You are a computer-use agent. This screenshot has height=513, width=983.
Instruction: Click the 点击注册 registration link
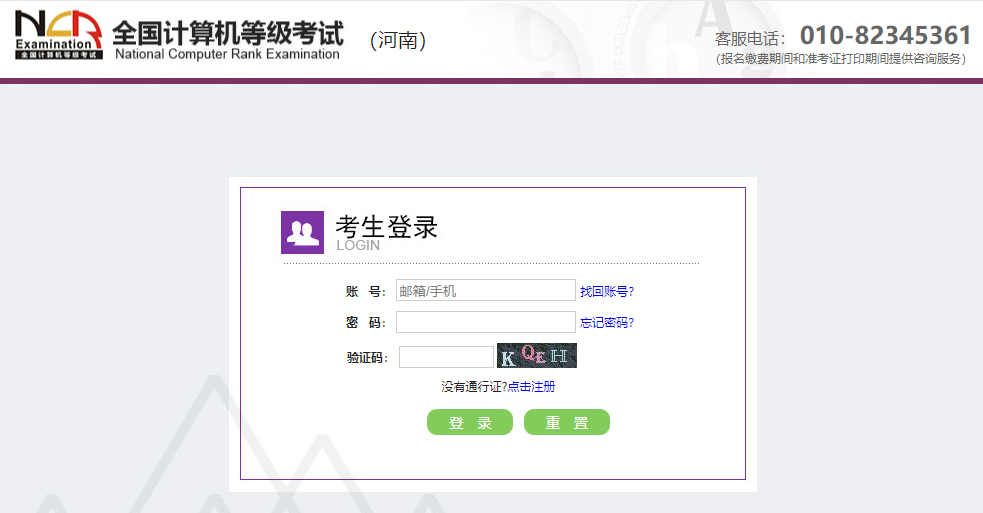coord(531,386)
